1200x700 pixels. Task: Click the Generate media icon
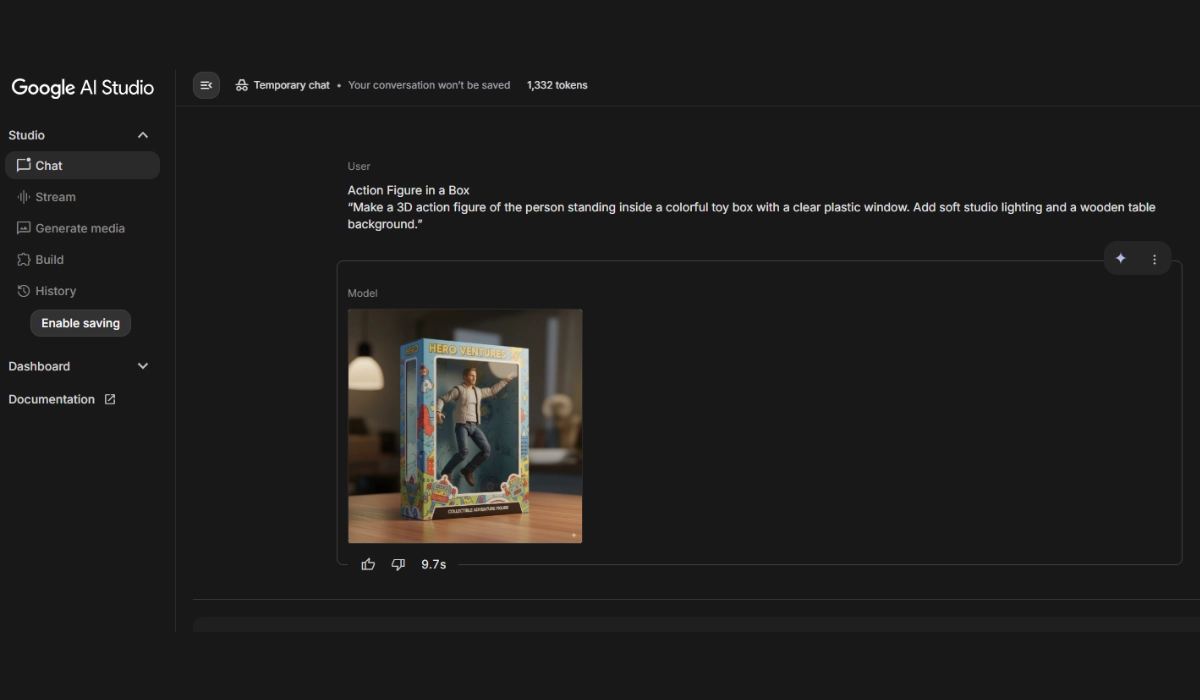(x=24, y=228)
